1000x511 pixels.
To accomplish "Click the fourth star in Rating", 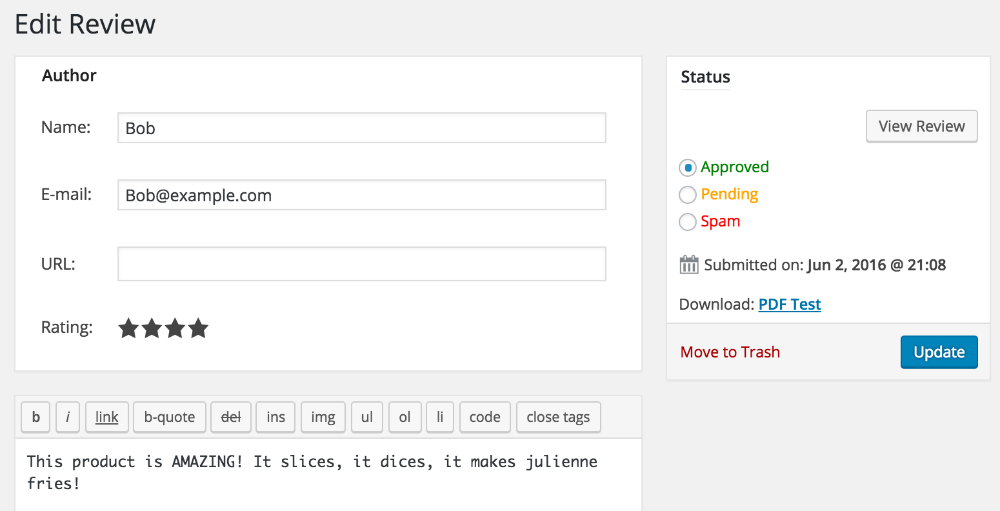I will pyautogui.click(x=198, y=328).
